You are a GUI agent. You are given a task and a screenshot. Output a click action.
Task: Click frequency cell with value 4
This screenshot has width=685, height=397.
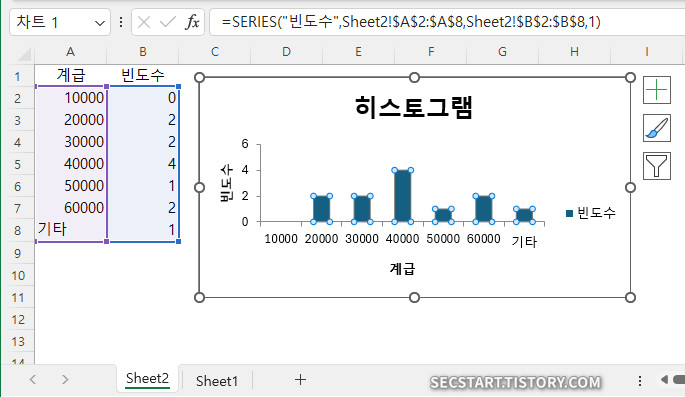(143, 164)
